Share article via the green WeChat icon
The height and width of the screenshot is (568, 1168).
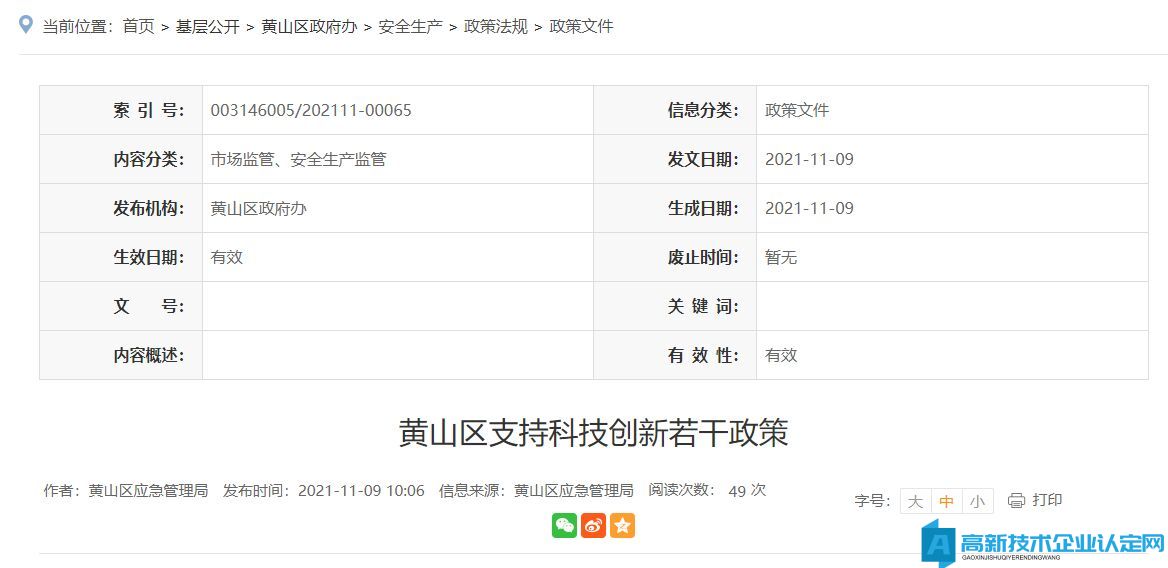(564, 525)
